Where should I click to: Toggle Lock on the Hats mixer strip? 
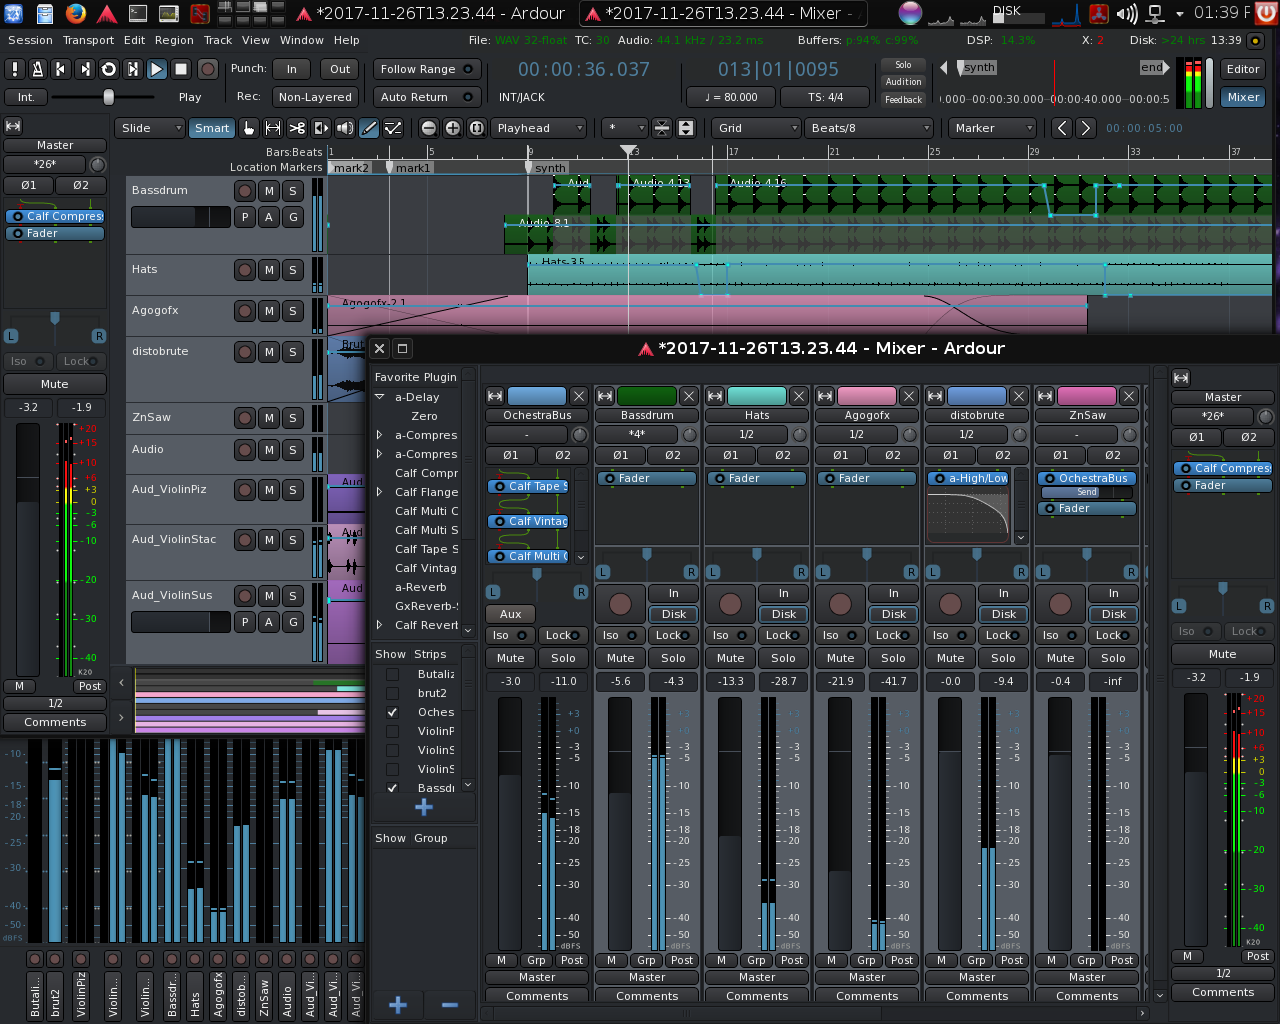(783, 635)
